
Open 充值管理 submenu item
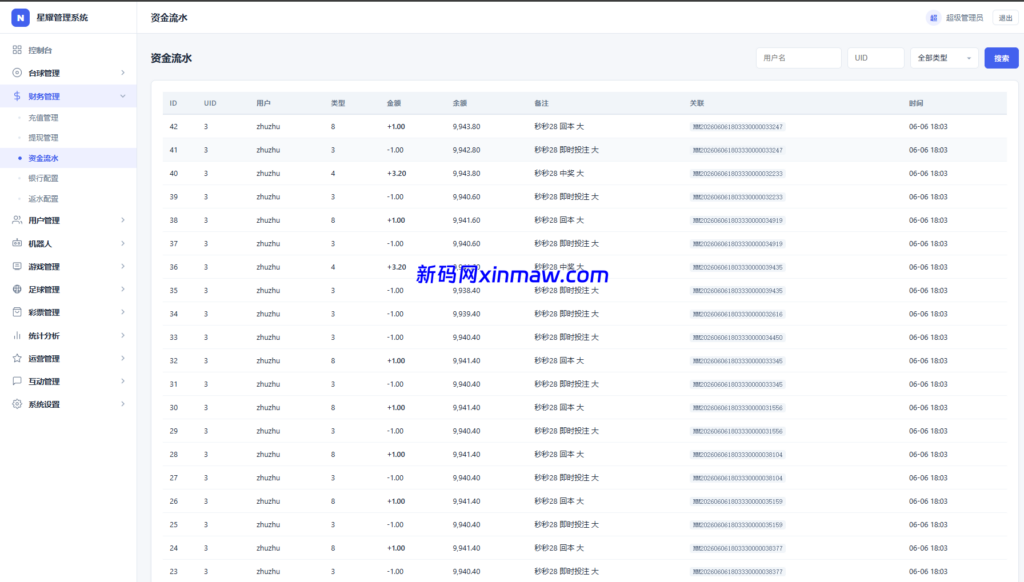pyautogui.click(x=43, y=118)
